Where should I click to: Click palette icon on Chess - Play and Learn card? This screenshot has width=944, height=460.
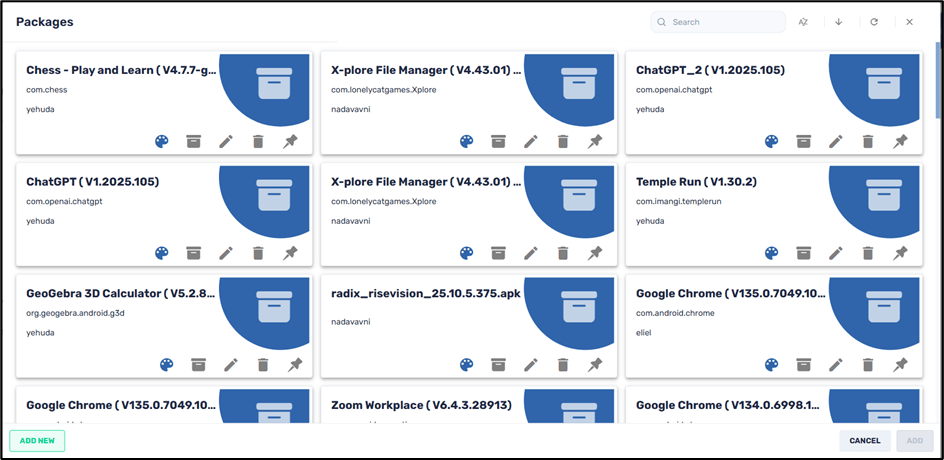coord(162,142)
